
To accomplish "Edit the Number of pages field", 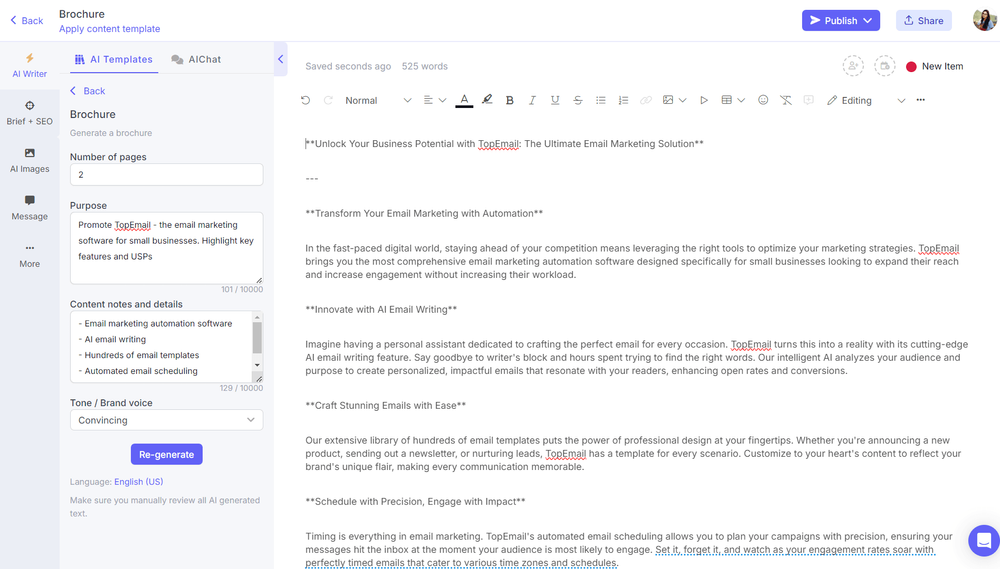I will coord(166,175).
